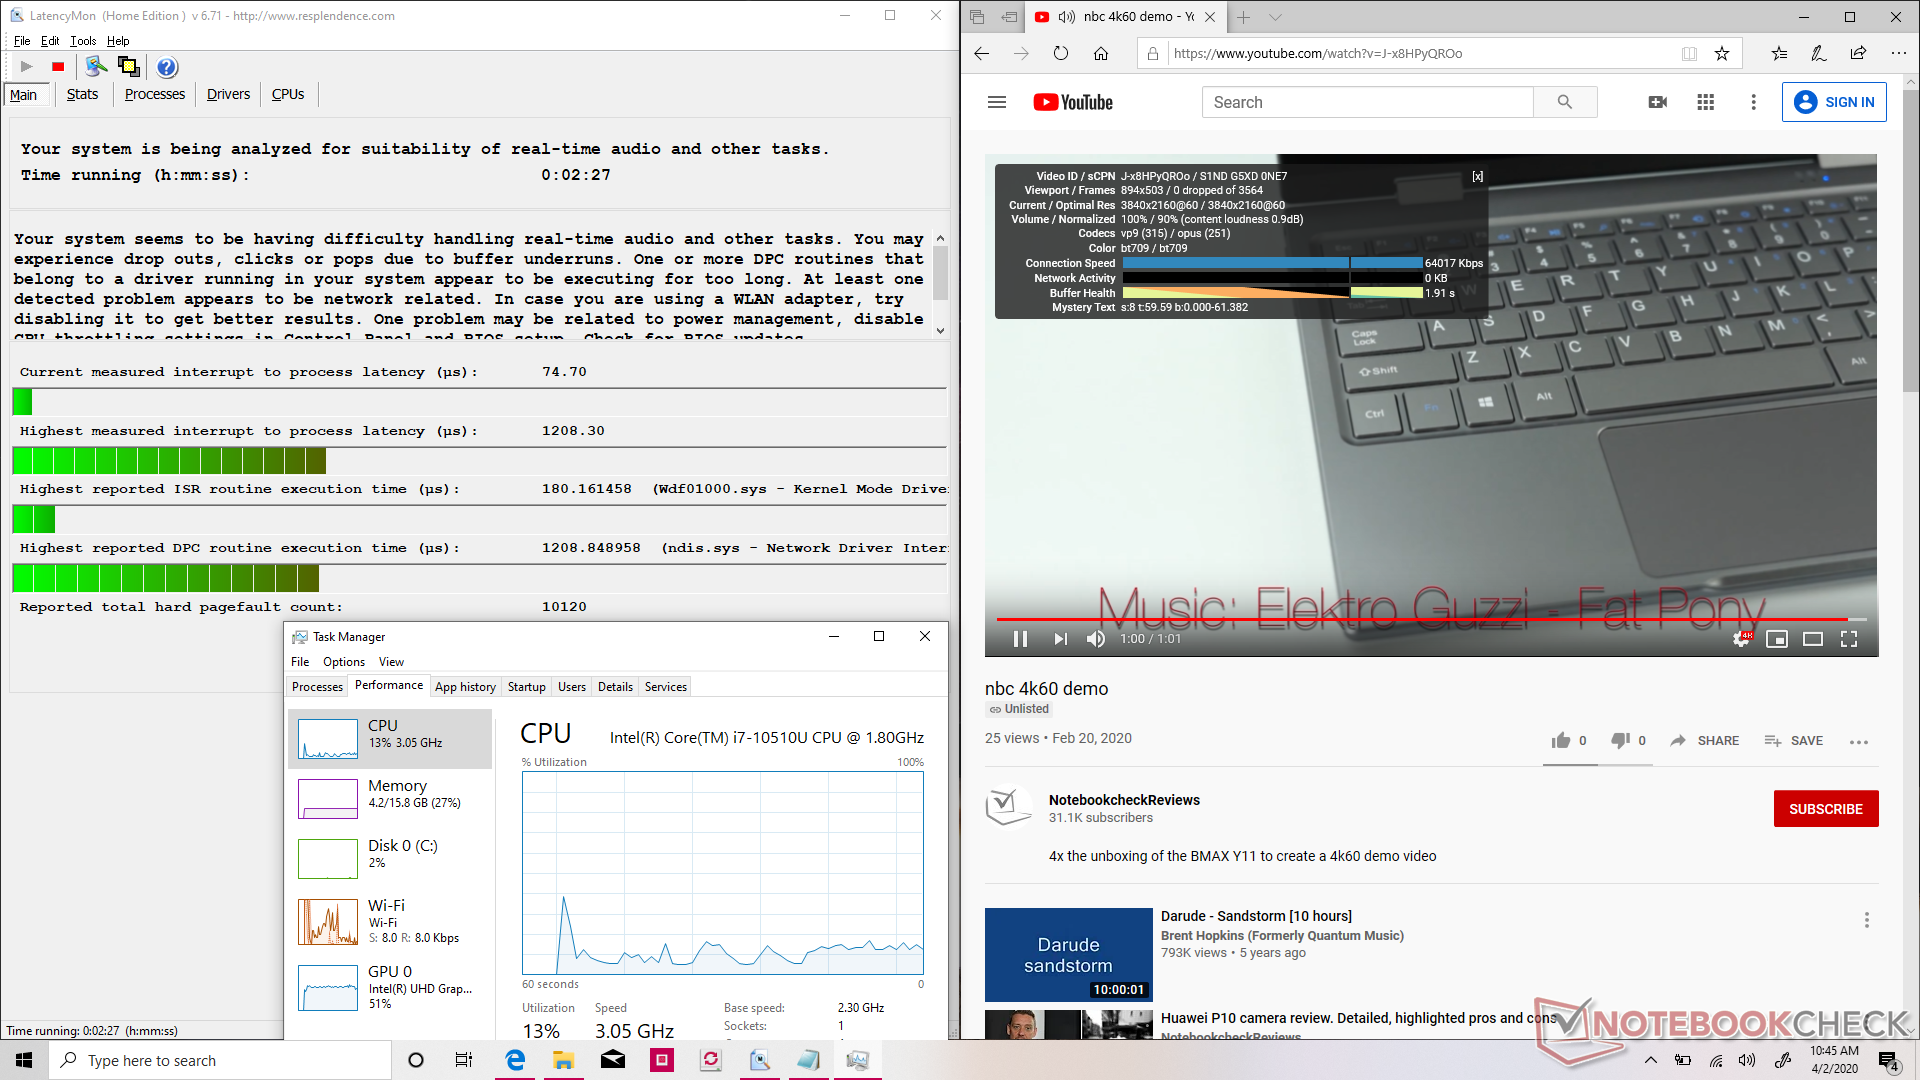The image size is (1920, 1080).
Task: Click SHARE under the video
Action: tap(1704, 741)
